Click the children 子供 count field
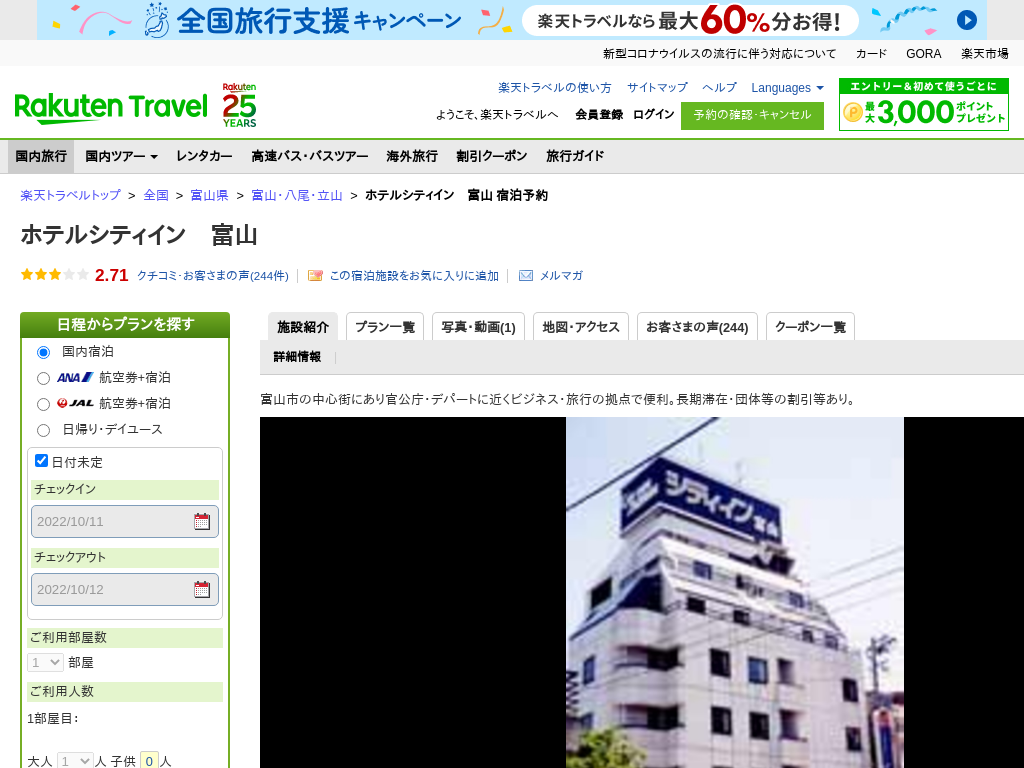 150,761
